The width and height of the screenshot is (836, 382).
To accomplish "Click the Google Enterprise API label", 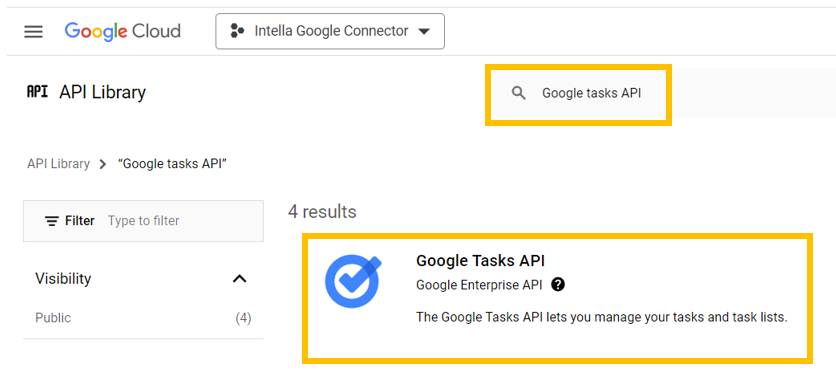I will pos(479,285).
